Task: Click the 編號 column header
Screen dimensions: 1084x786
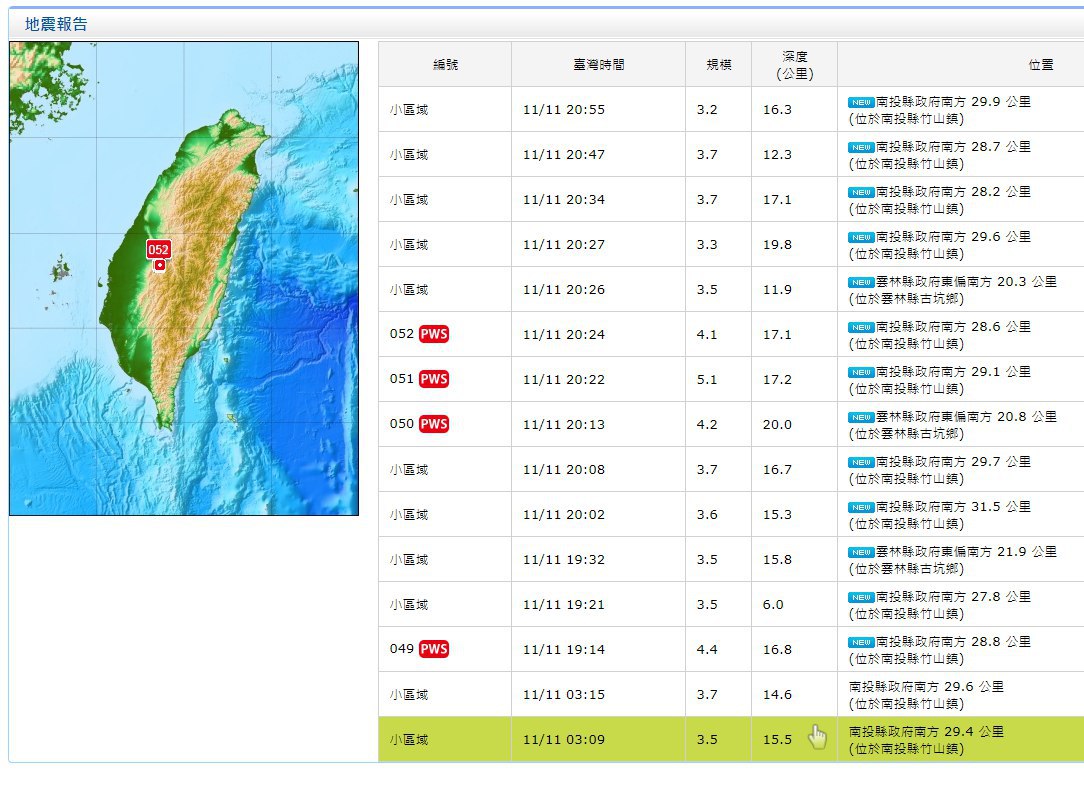Action: [x=445, y=64]
